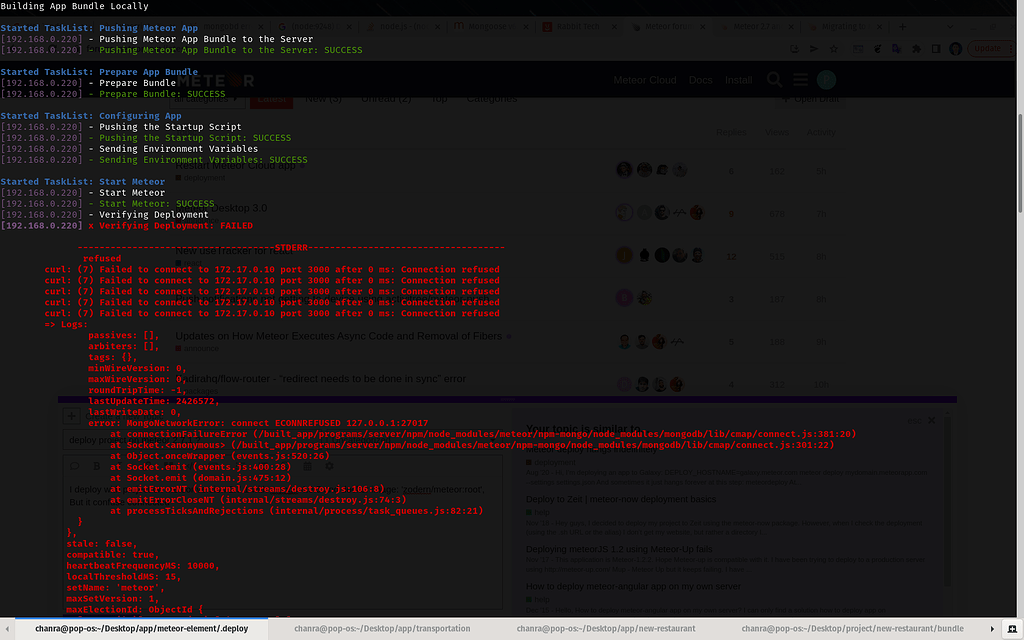Click the browser profile avatar icon near Update

pyautogui.click(x=956, y=48)
